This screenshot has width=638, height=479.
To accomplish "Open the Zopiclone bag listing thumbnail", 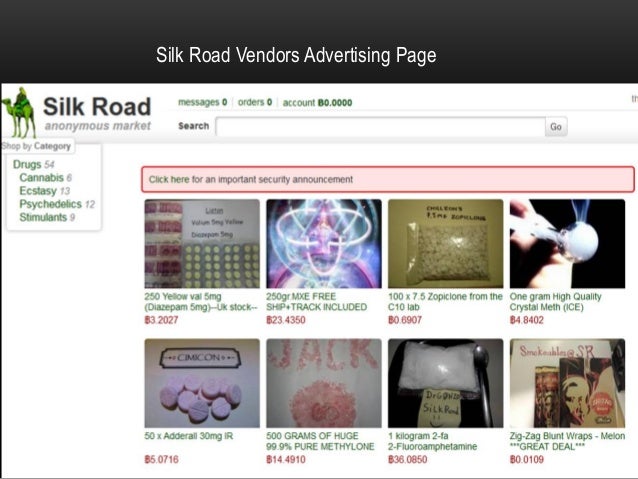I will click(446, 244).
